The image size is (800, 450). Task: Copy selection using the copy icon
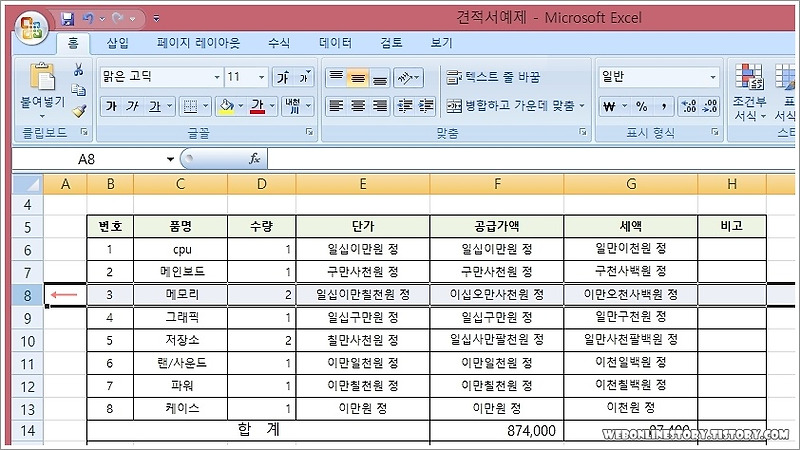click(78, 90)
